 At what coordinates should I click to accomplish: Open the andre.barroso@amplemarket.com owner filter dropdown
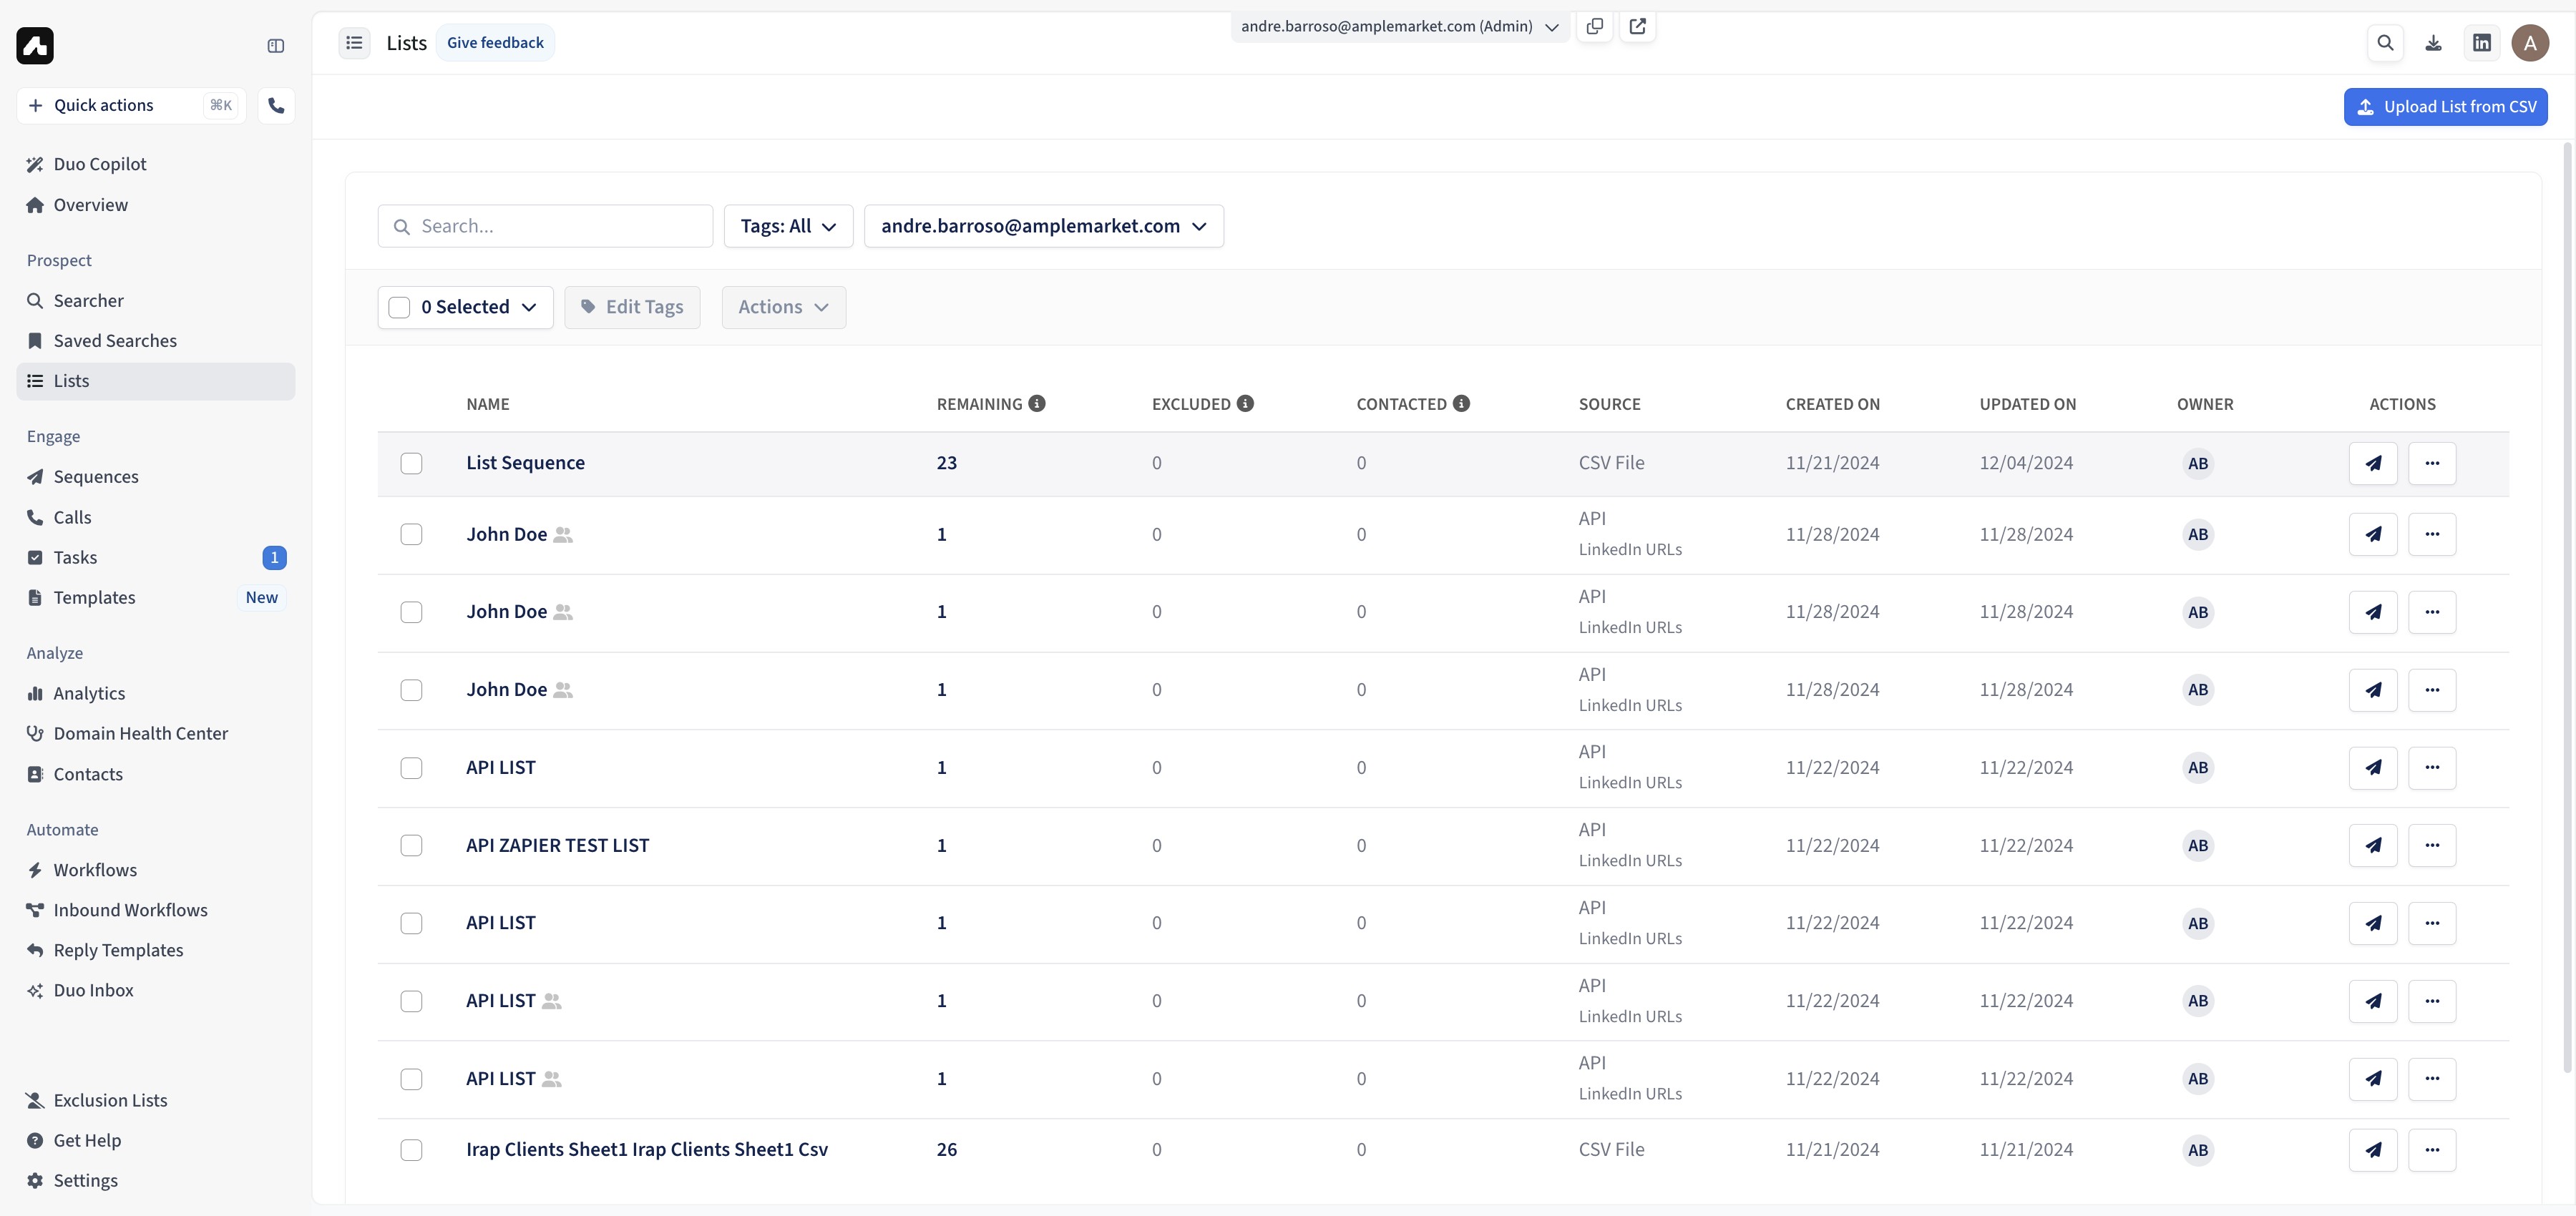(1043, 226)
